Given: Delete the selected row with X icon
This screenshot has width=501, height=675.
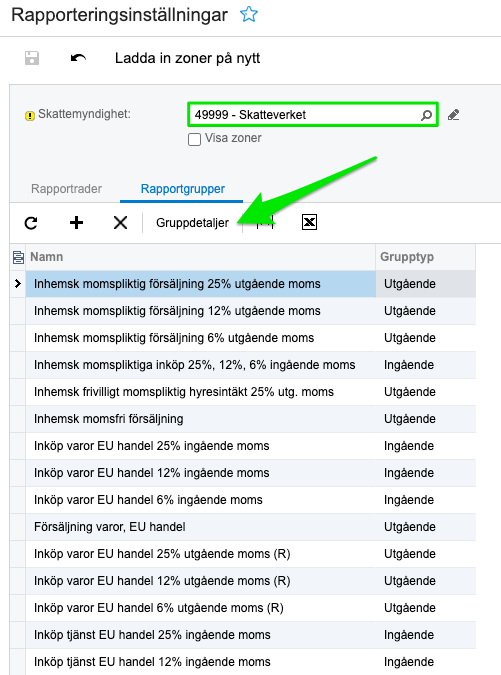Looking at the screenshot, I should click(121, 223).
